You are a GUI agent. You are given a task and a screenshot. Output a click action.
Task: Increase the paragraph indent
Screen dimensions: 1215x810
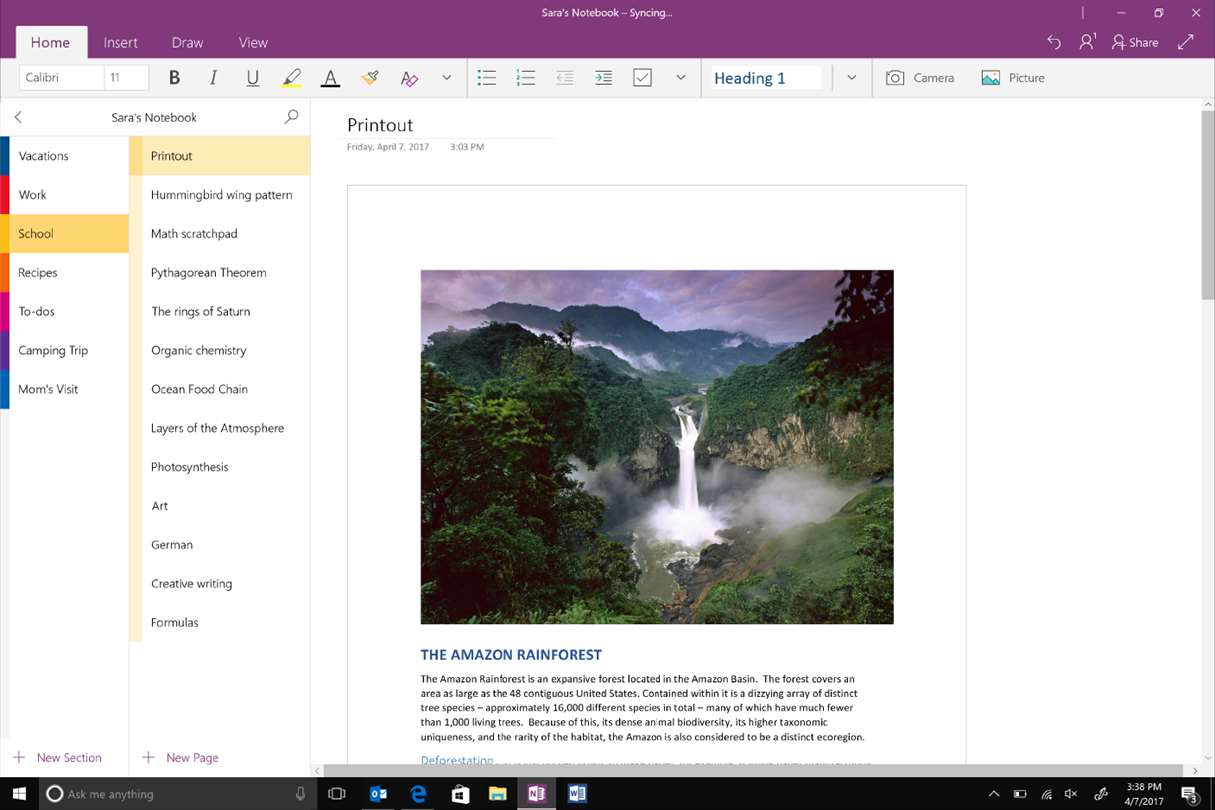point(604,78)
